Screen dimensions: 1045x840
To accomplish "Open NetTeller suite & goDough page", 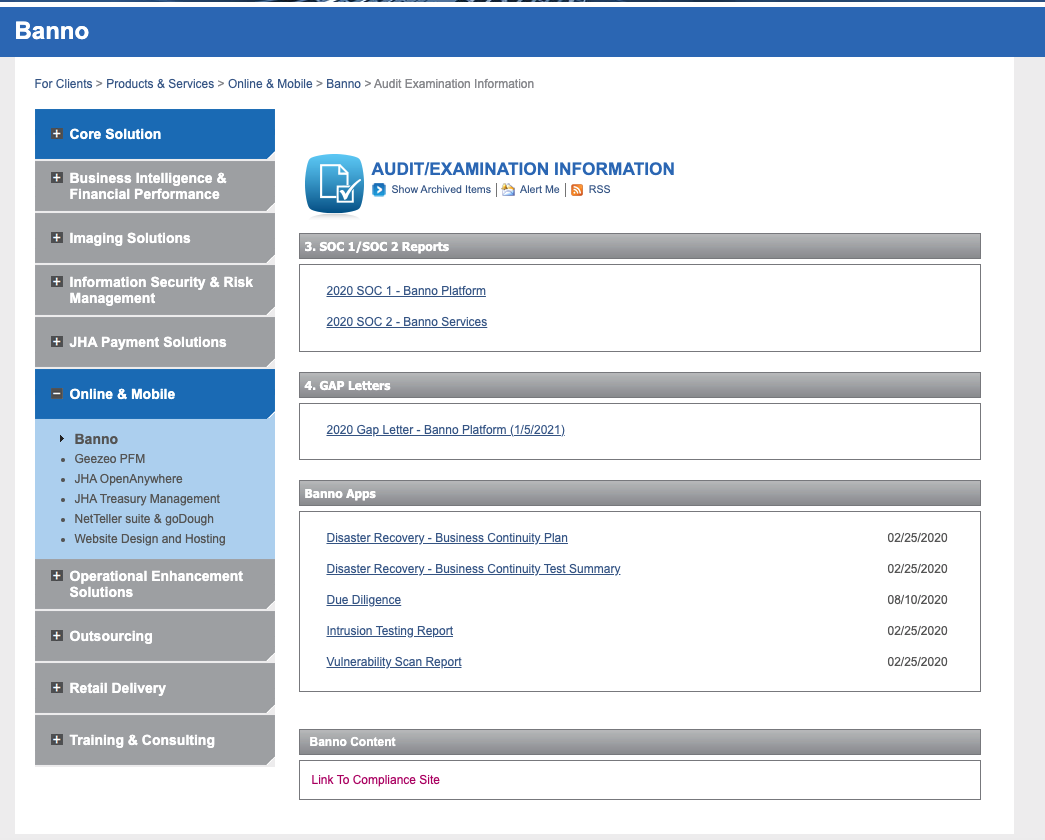I will tap(144, 519).
